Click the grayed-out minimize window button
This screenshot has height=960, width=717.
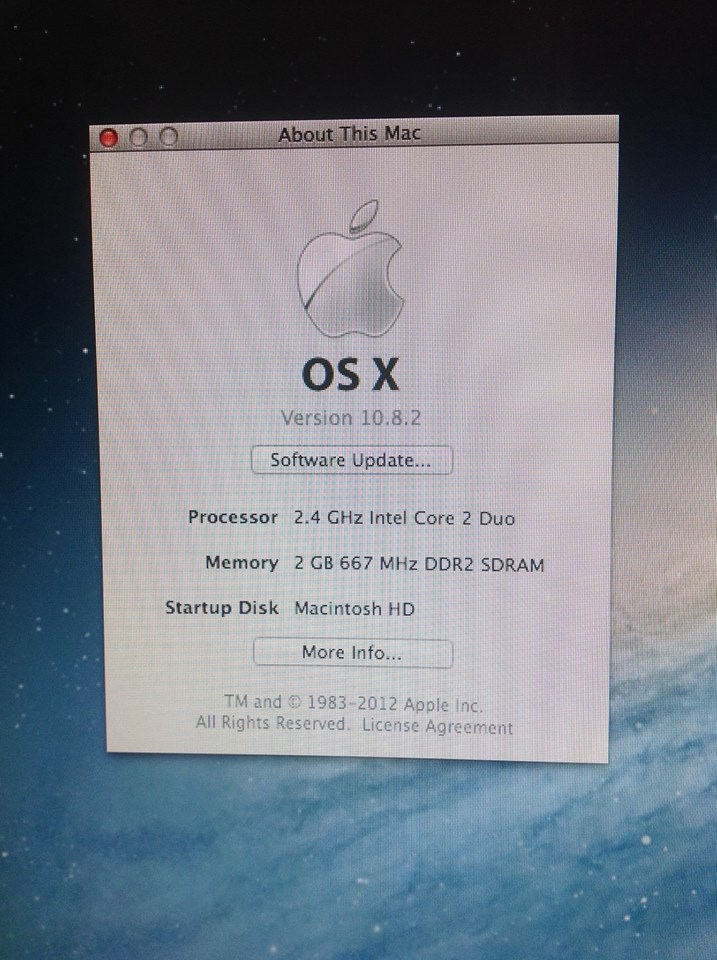138,137
